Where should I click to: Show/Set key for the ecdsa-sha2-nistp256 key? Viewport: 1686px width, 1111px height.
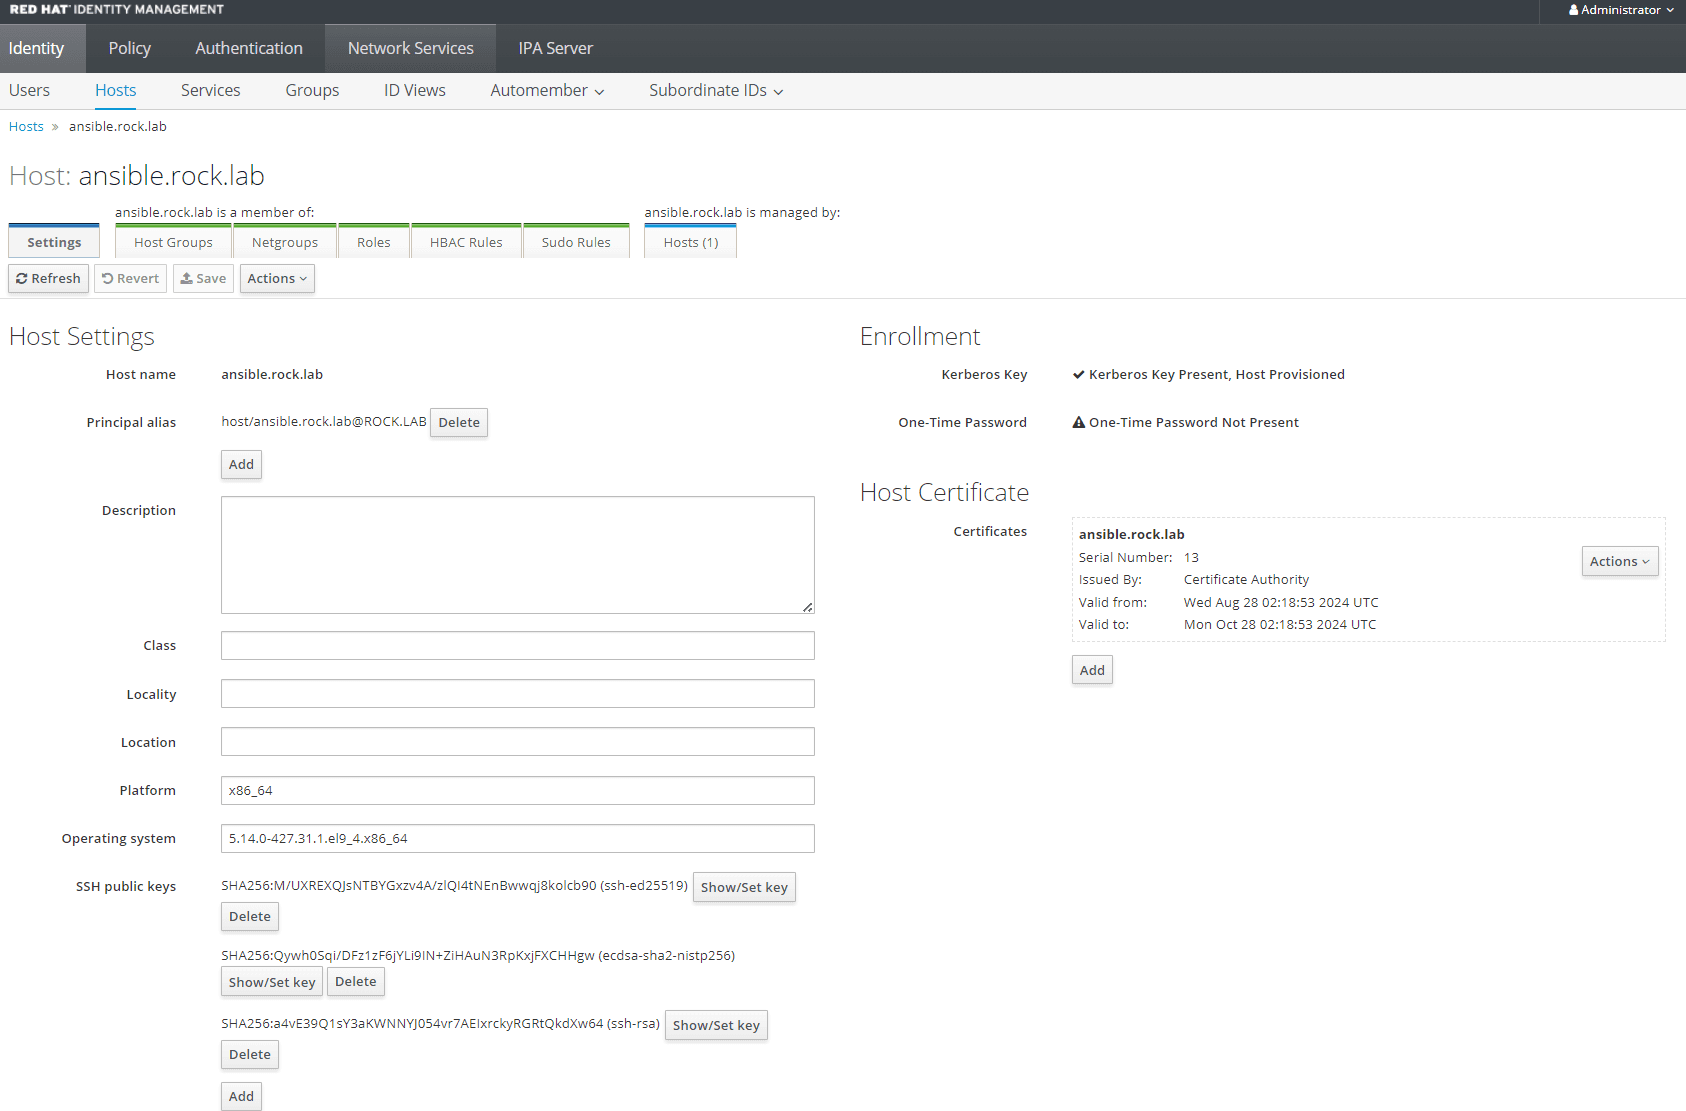[272, 982]
